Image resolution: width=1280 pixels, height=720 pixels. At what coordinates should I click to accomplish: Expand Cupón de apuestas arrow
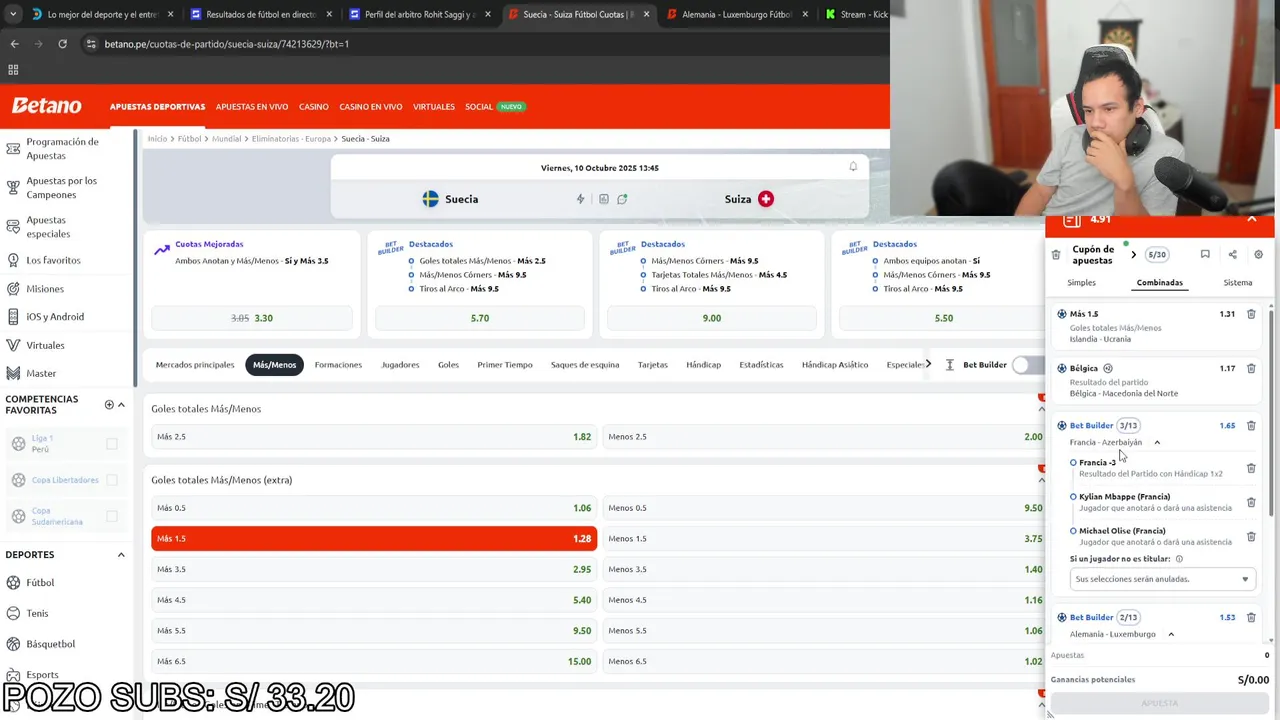[1133, 255]
